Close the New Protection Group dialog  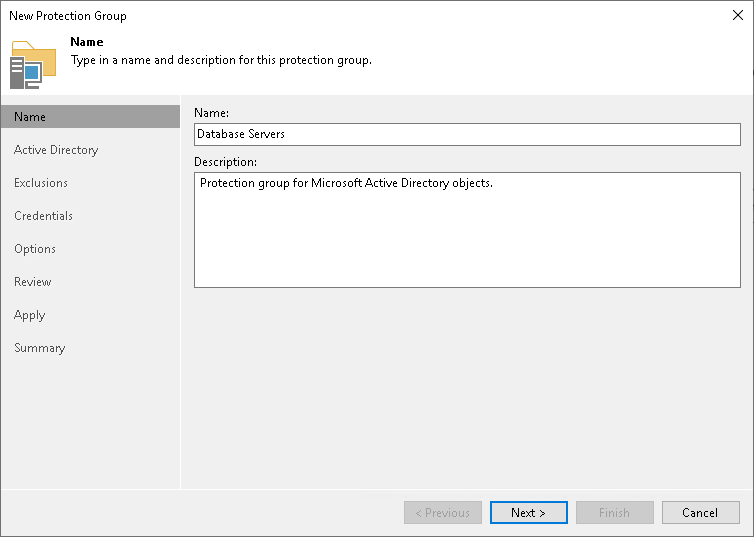pos(737,16)
